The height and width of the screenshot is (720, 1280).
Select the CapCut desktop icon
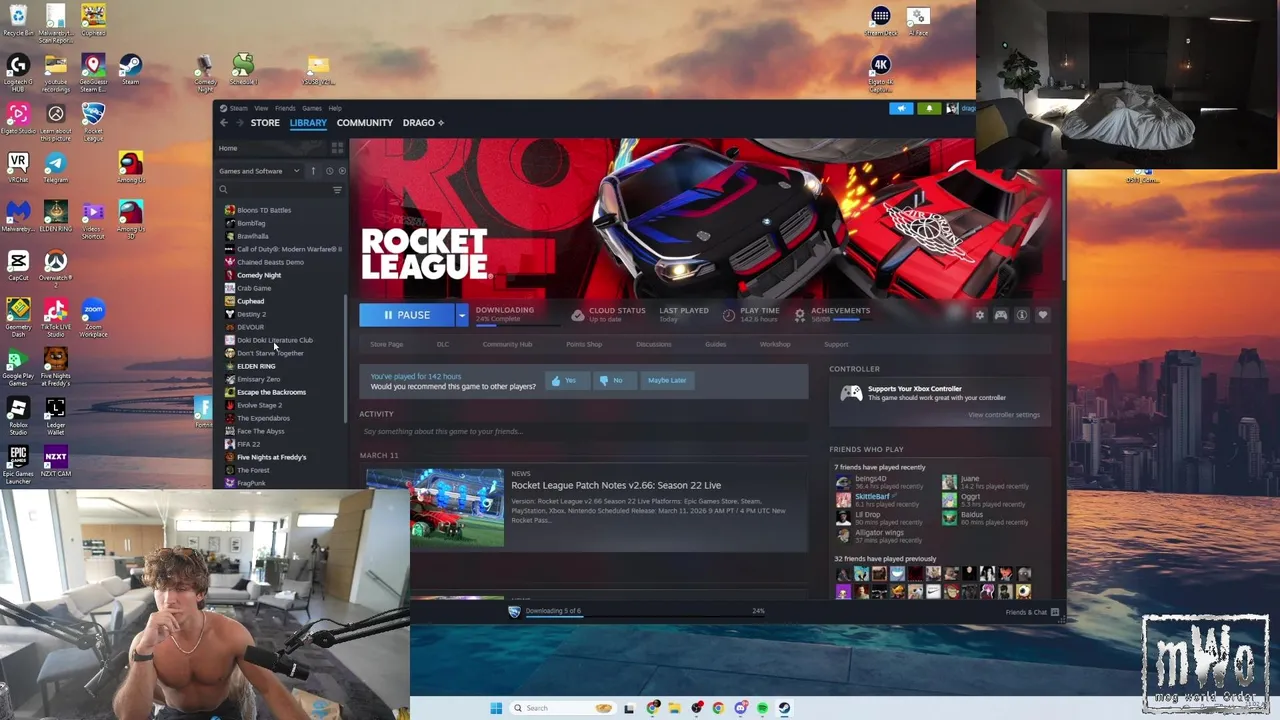[x=18, y=267]
